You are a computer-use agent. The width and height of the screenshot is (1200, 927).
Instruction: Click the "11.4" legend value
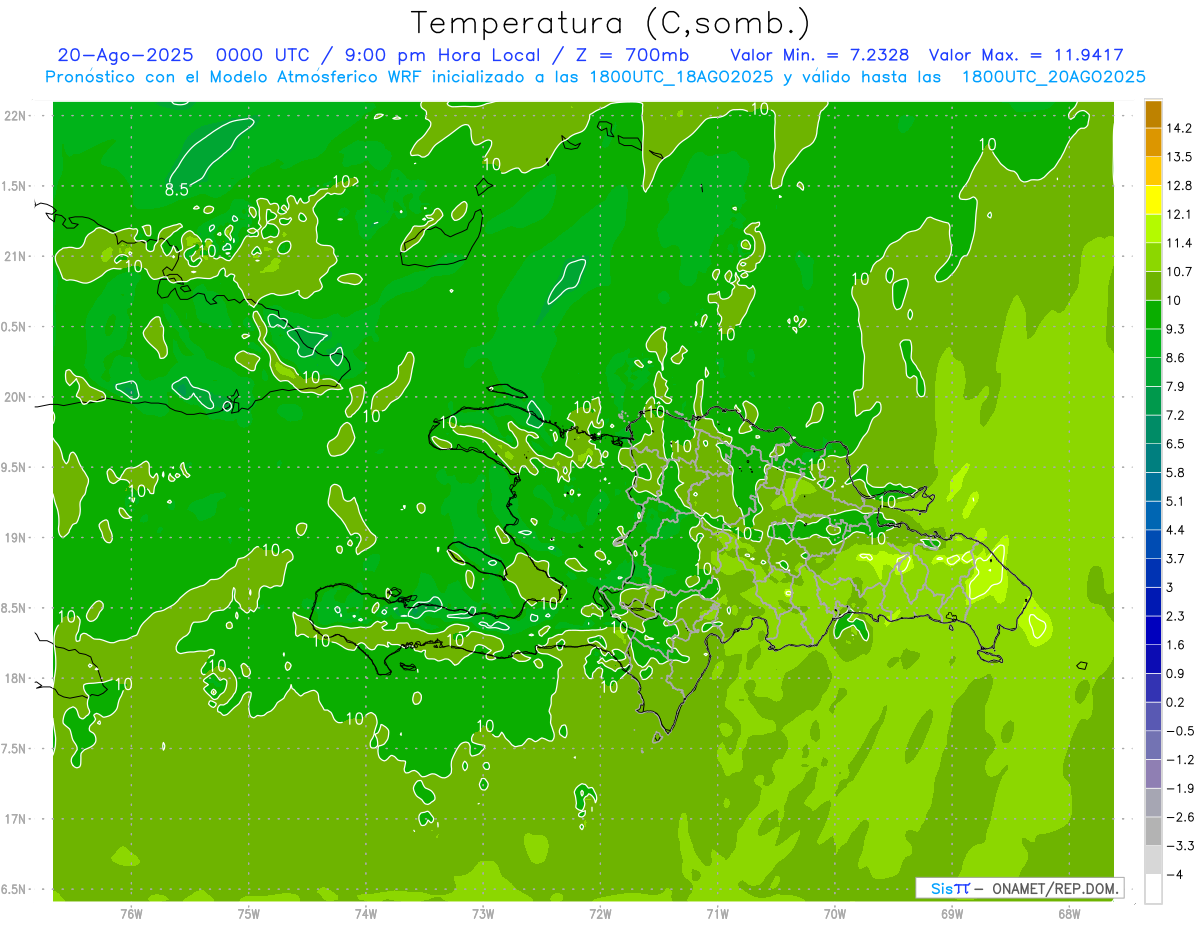(1179, 243)
